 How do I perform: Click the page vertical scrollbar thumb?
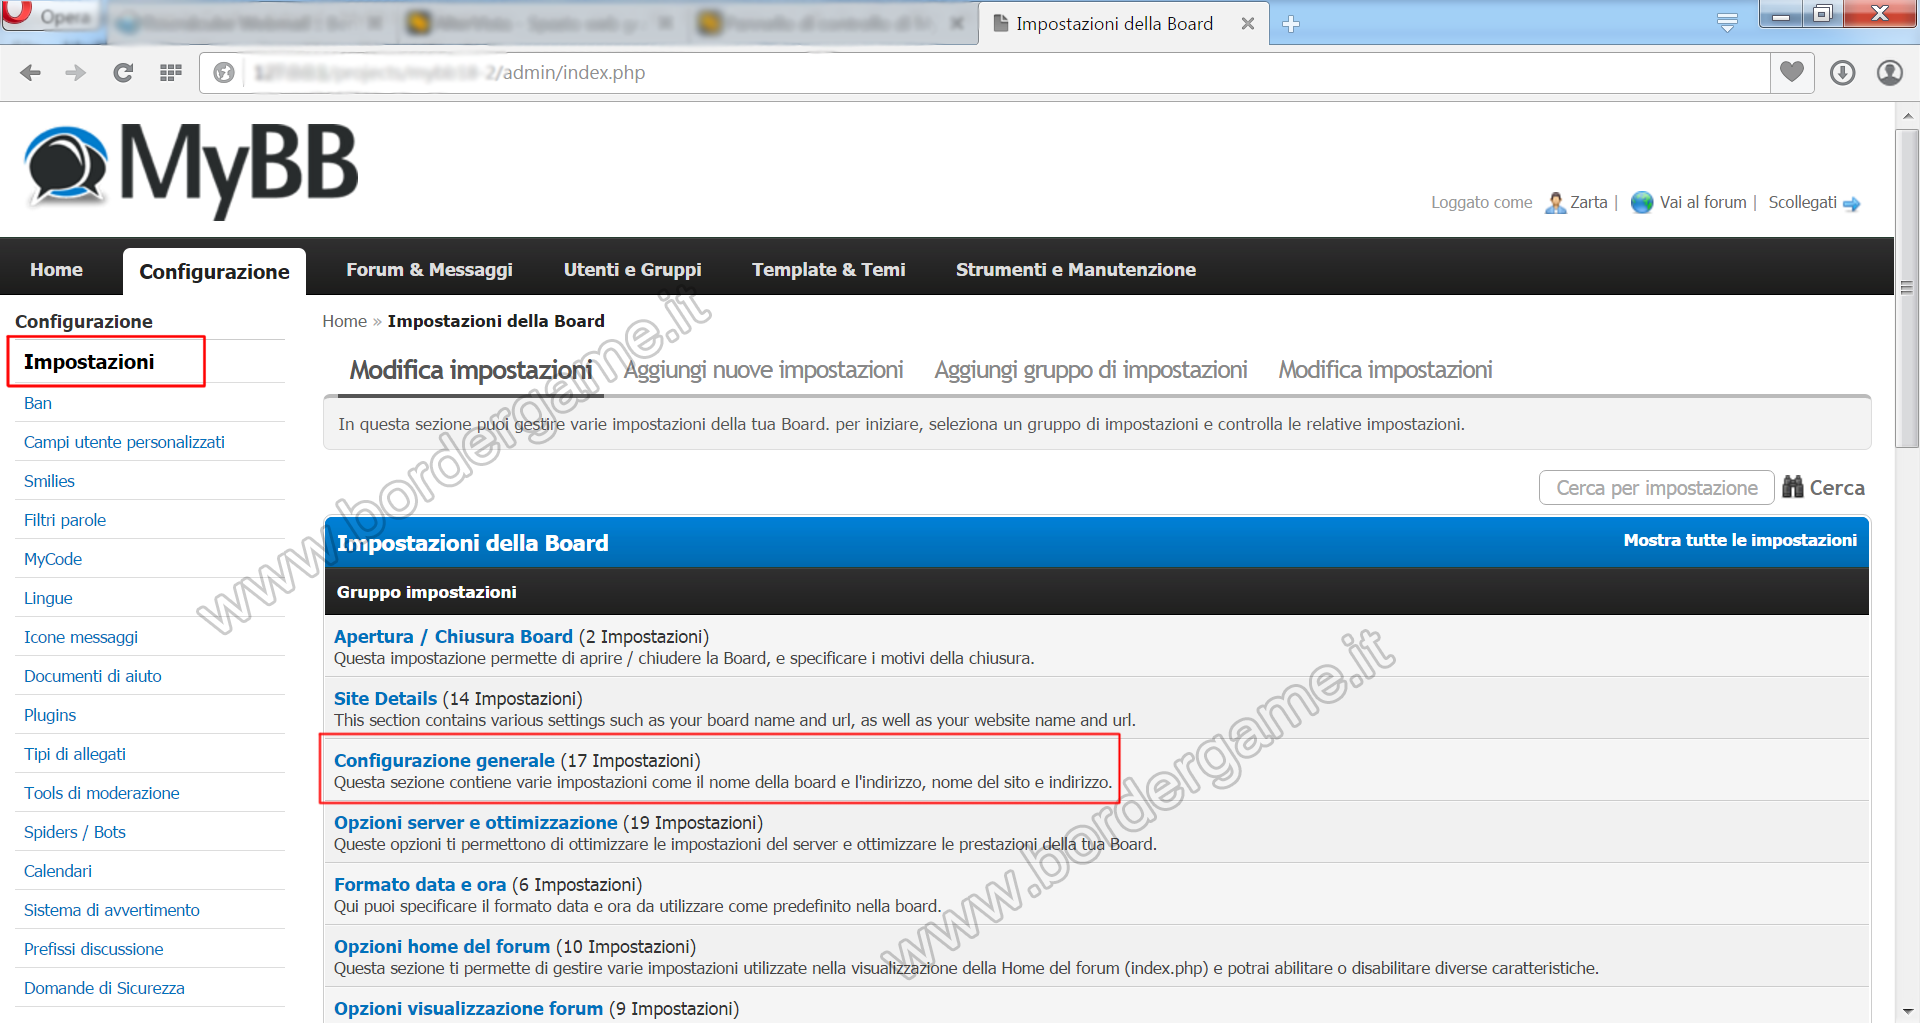[1907, 288]
